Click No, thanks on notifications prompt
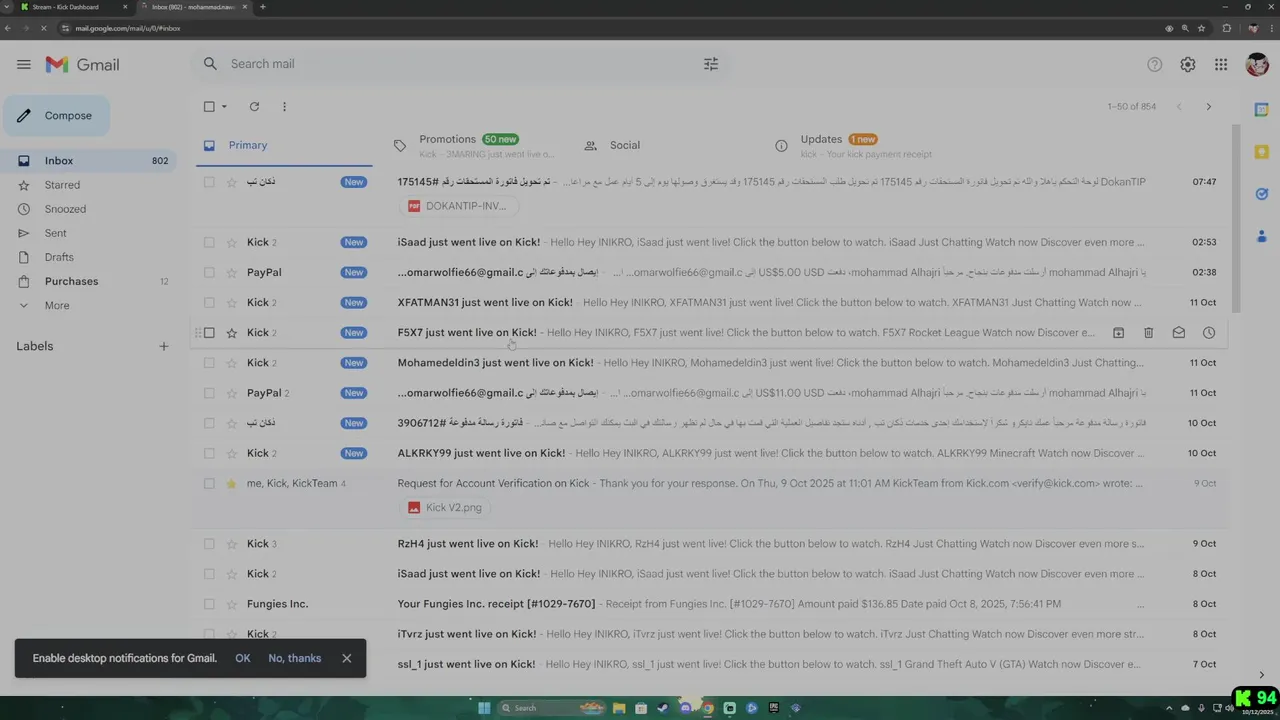Screen dimensions: 1280x720 coord(295,658)
